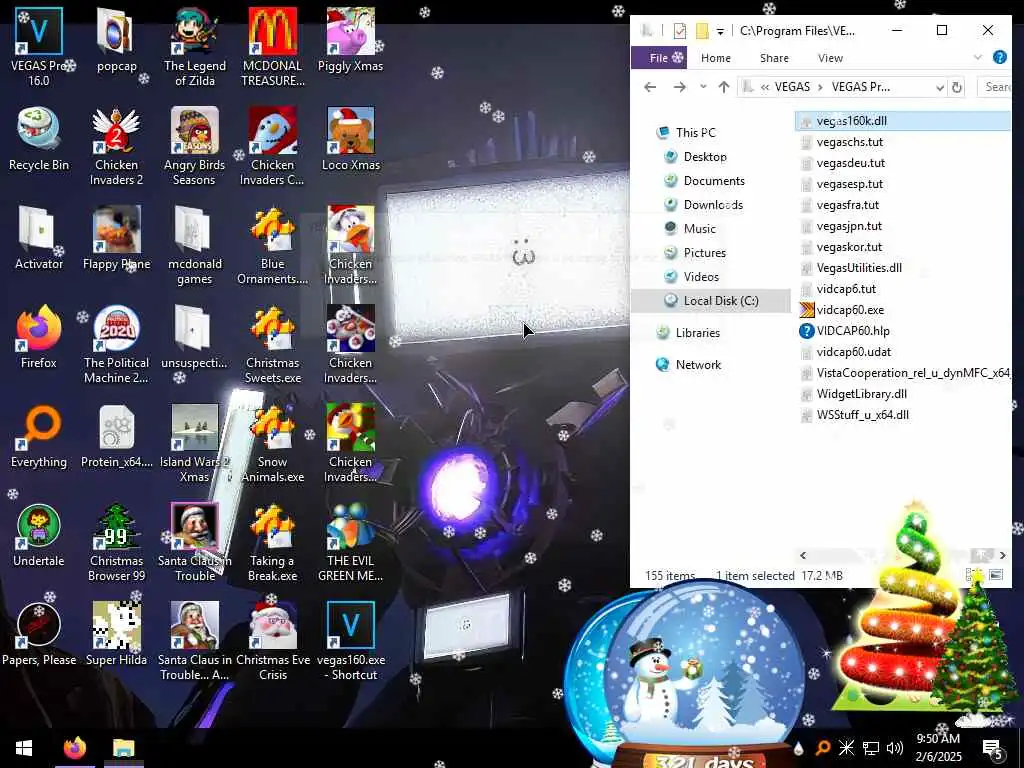Select the Chicken Invaders 2 icon
The height and width of the screenshot is (768, 1024).
pos(116,146)
